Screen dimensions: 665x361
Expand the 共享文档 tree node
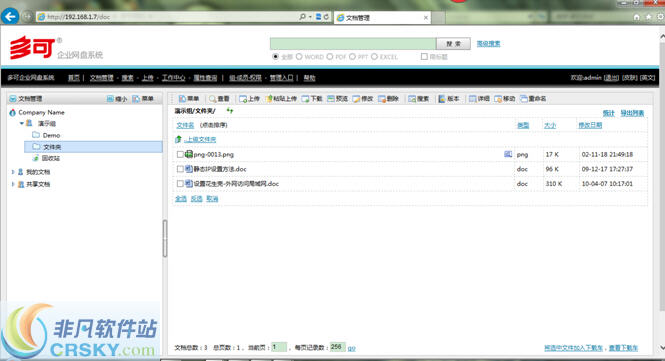(x=13, y=184)
